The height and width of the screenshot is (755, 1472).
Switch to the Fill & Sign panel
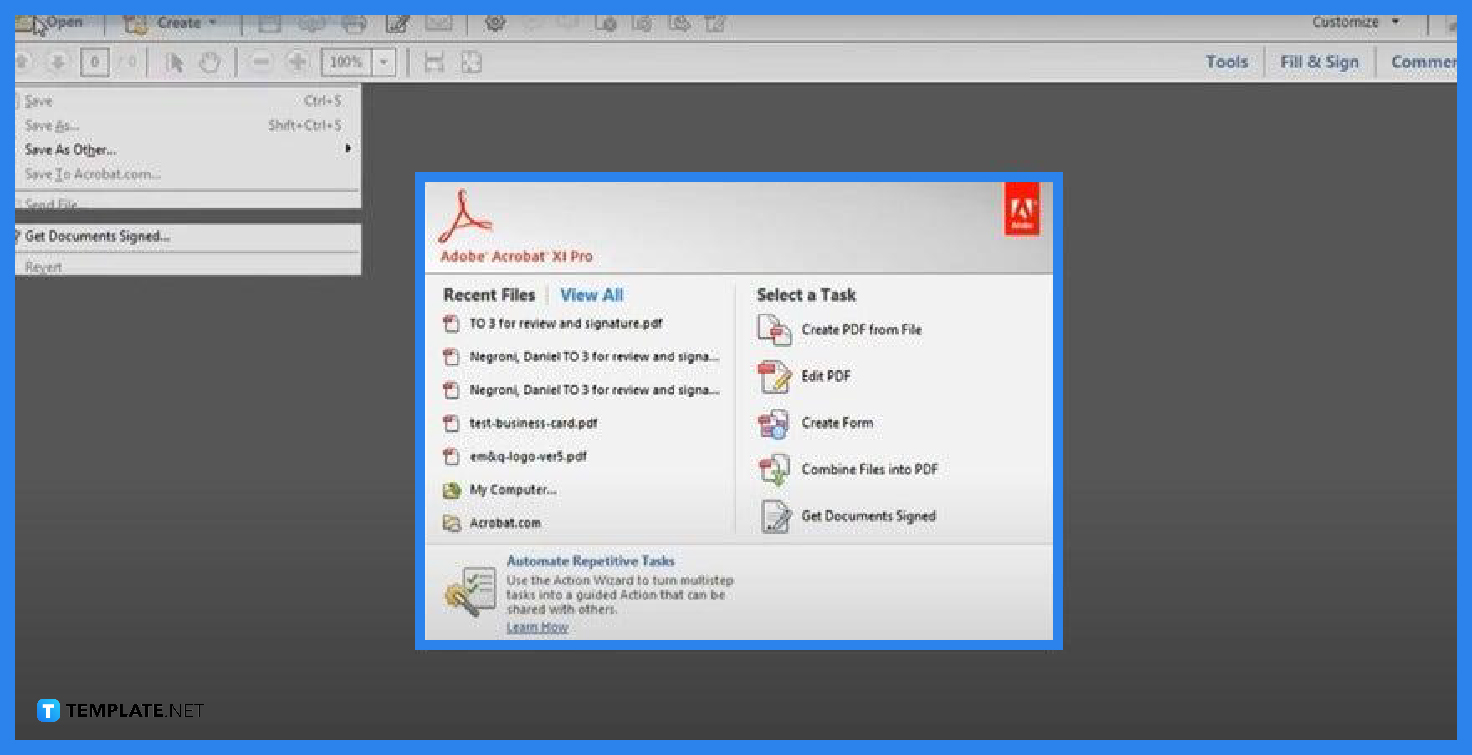(1319, 61)
